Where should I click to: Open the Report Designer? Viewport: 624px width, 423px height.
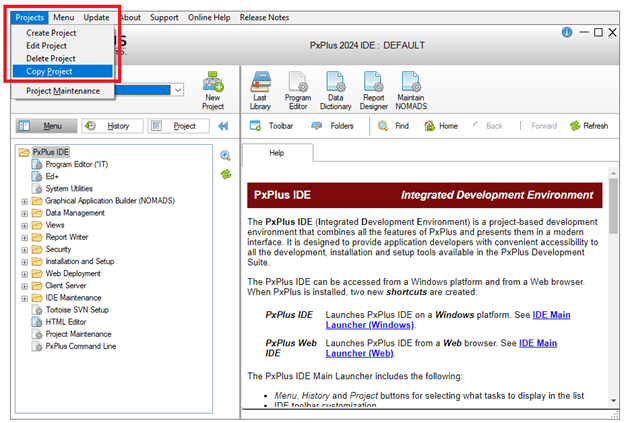pos(373,90)
